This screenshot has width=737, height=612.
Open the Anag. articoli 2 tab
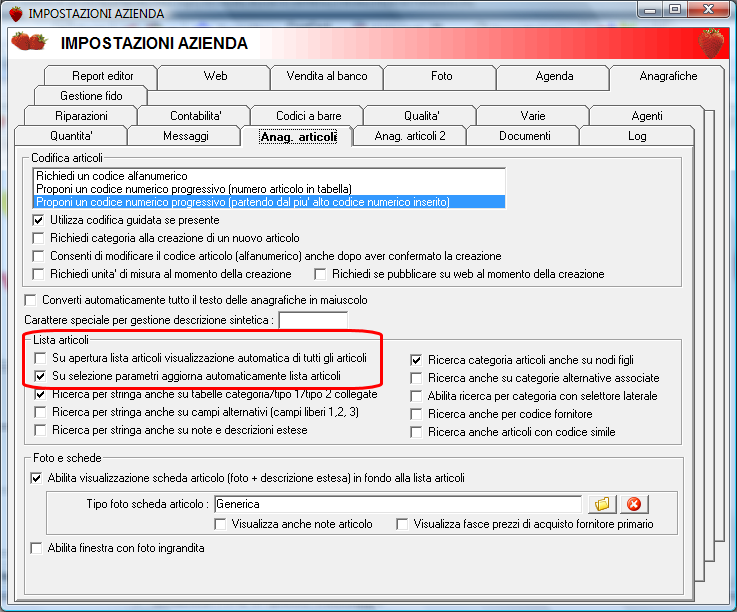click(x=409, y=136)
